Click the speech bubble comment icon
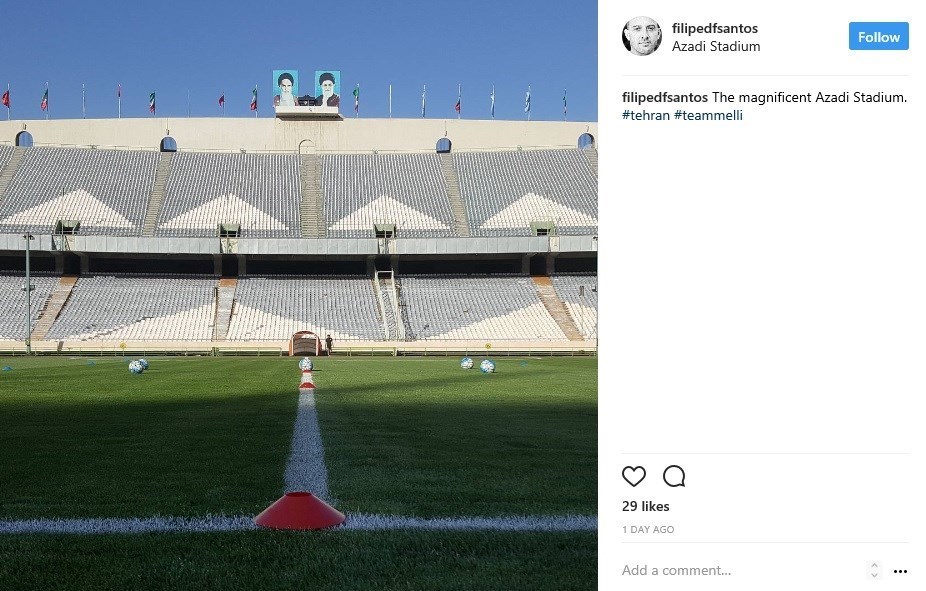926x591 pixels. 674,476
